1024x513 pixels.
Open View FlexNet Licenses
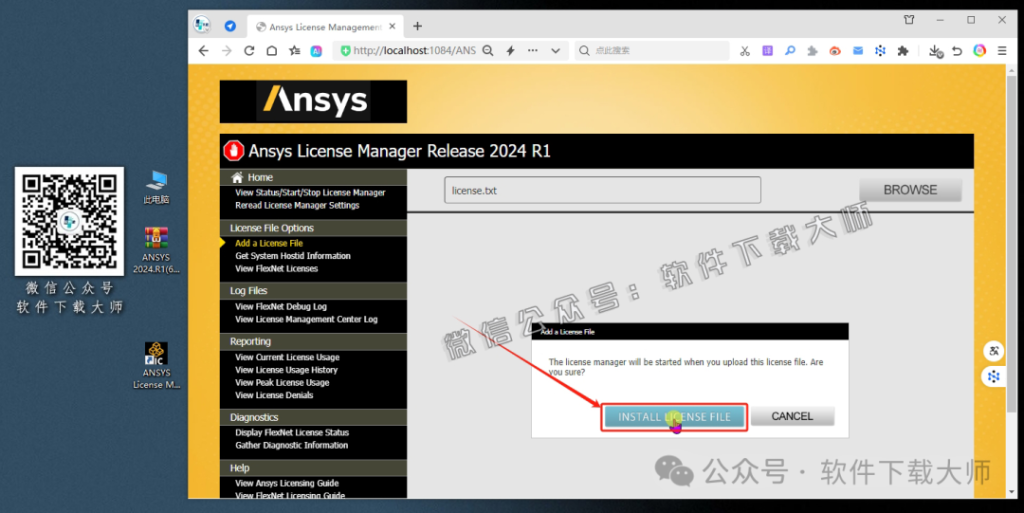[276, 268]
